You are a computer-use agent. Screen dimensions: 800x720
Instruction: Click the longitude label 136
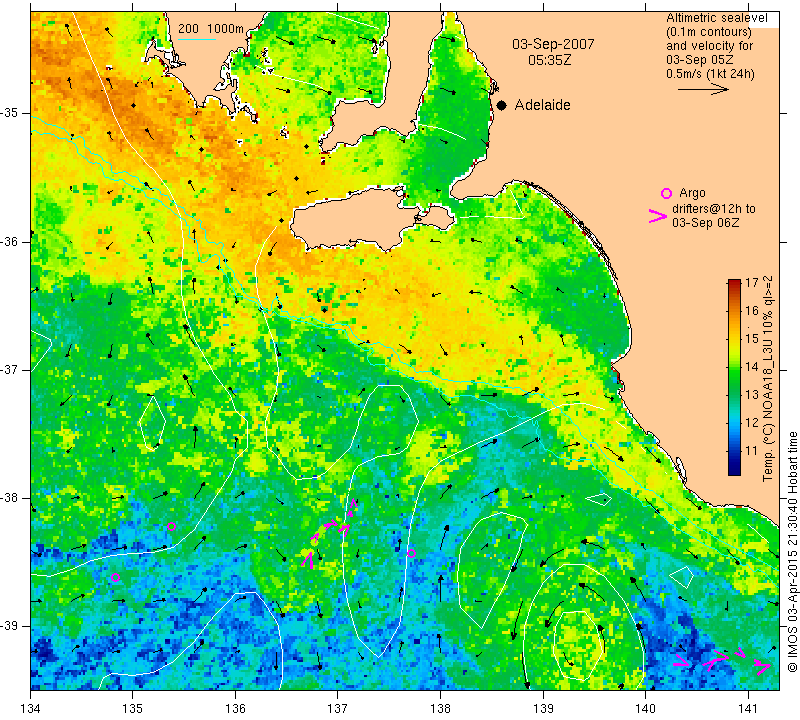[x=235, y=709]
